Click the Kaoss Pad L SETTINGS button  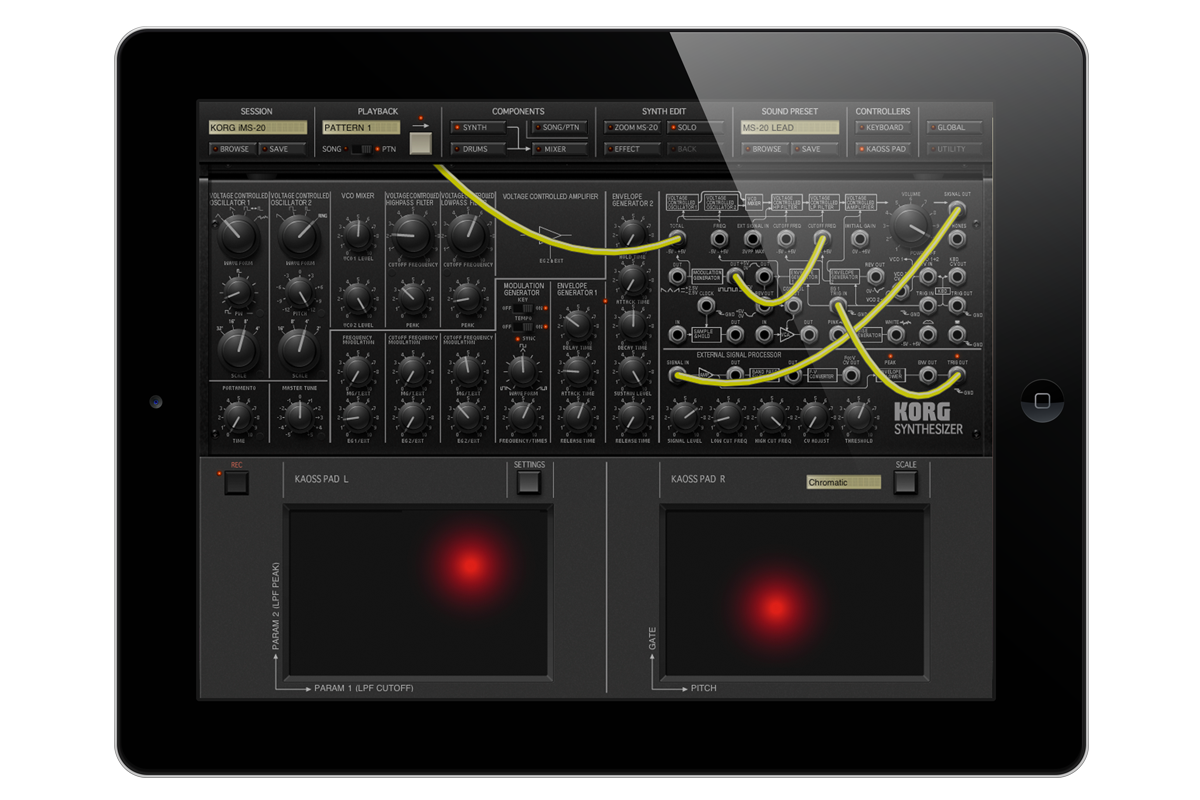pyautogui.click(x=528, y=483)
